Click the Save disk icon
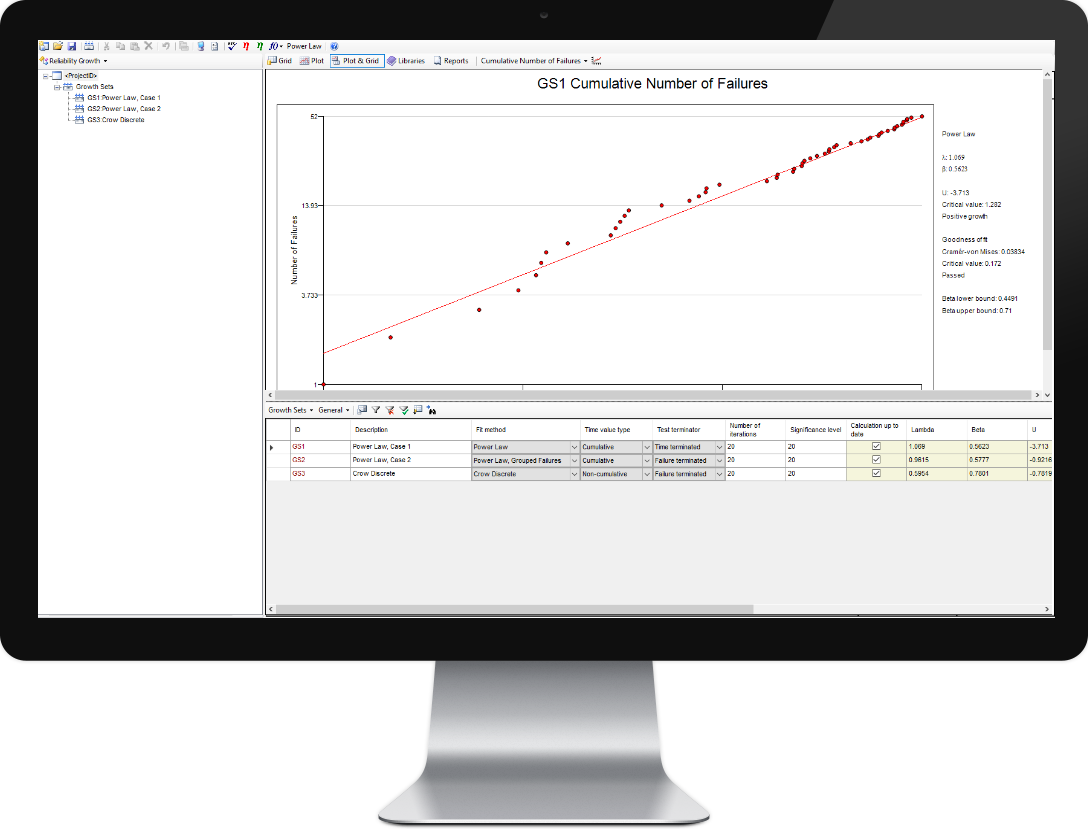 coord(72,46)
